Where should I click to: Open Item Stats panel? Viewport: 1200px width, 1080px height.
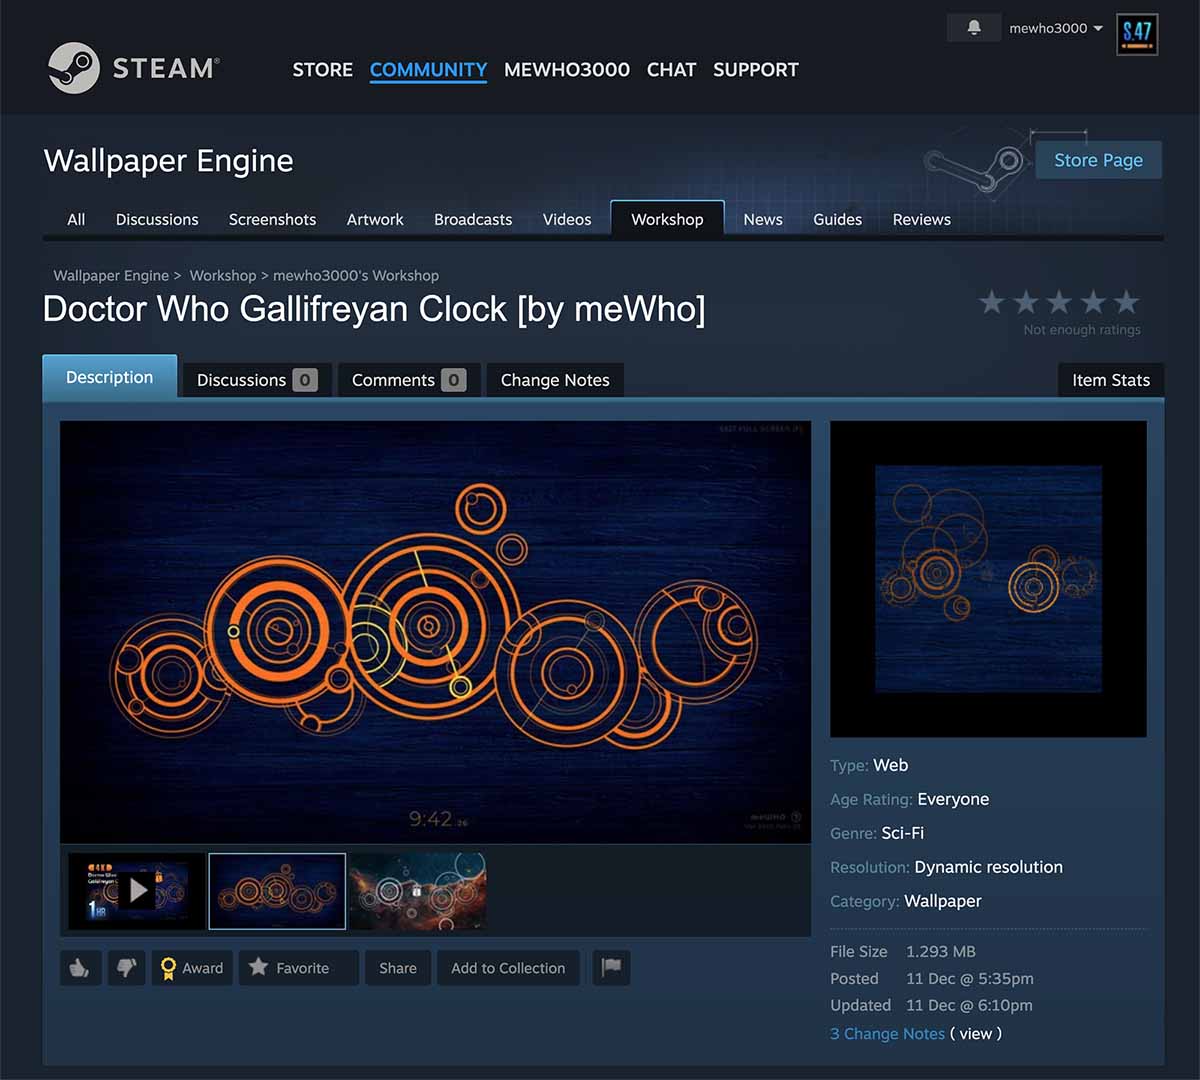coord(1110,380)
